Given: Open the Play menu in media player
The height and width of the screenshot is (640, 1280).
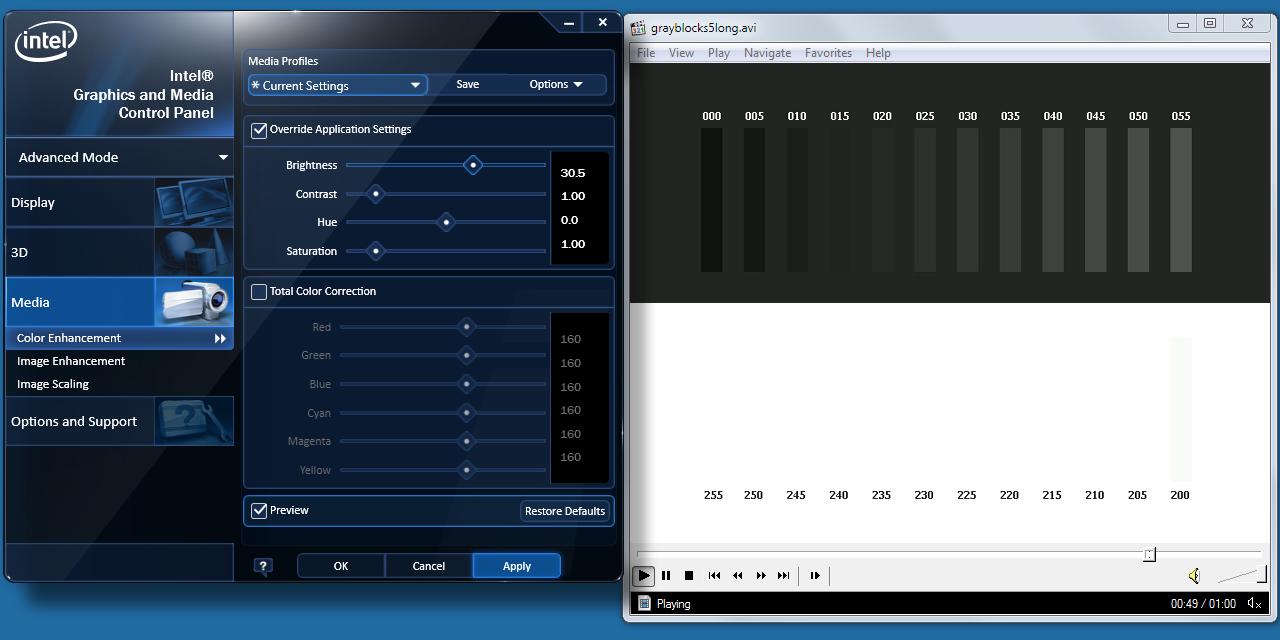Looking at the screenshot, I should click(719, 53).
